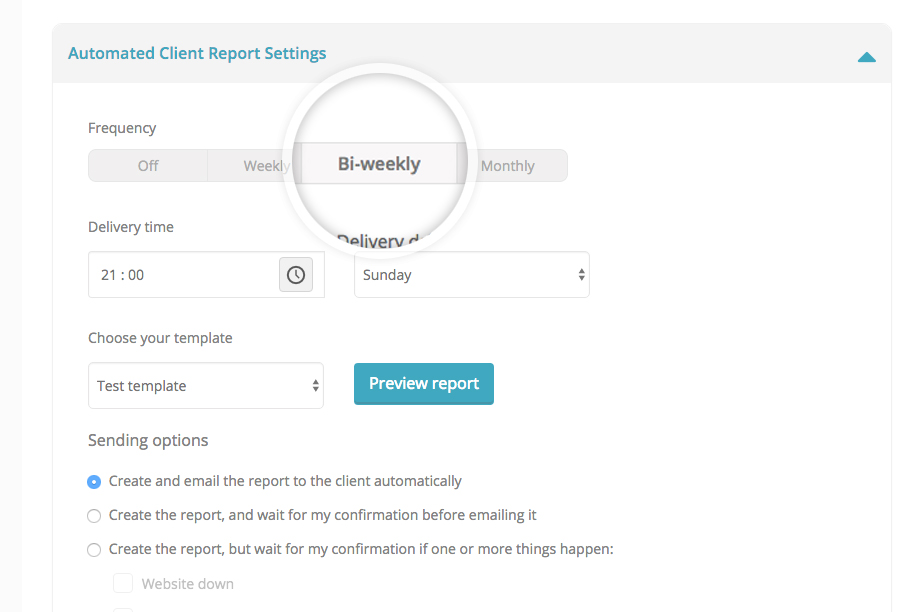Choose 'wait for confirmation if things happen' radio
Viewport: 919px width, 612px height.
pos(94,550)
